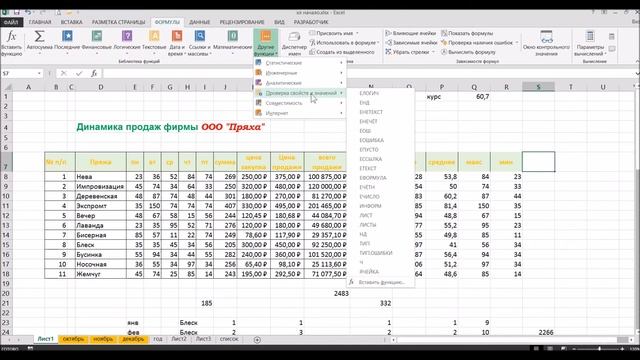Click the Undo icon in quick access toolbar
Viewport: 640px width, 360px height.
(x=28, y=13)
